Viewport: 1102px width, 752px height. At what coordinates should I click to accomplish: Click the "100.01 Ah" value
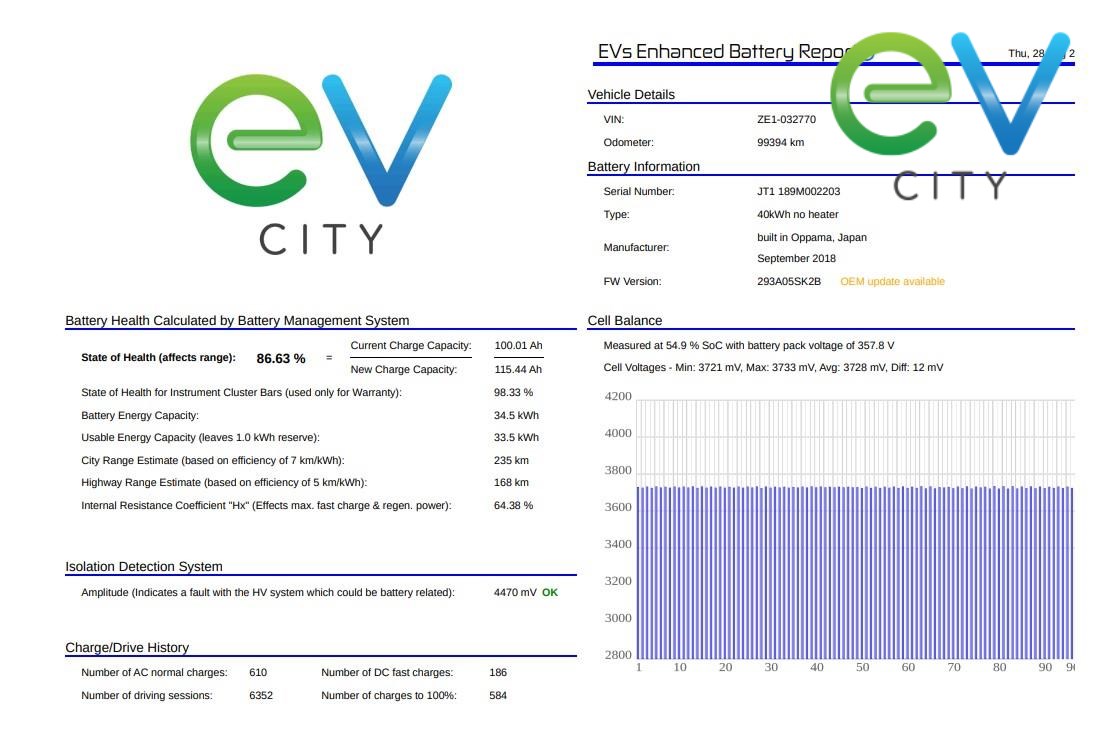point(519,346)
